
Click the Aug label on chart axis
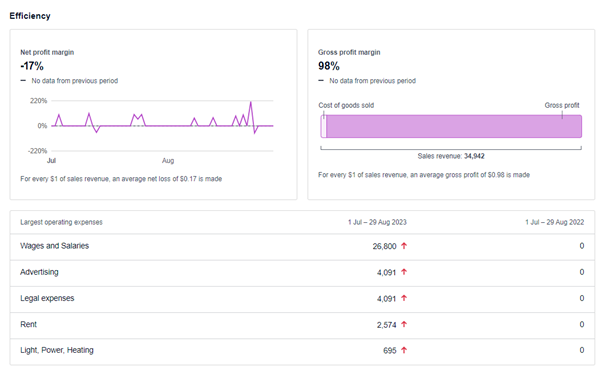click(x=168, y=161)
